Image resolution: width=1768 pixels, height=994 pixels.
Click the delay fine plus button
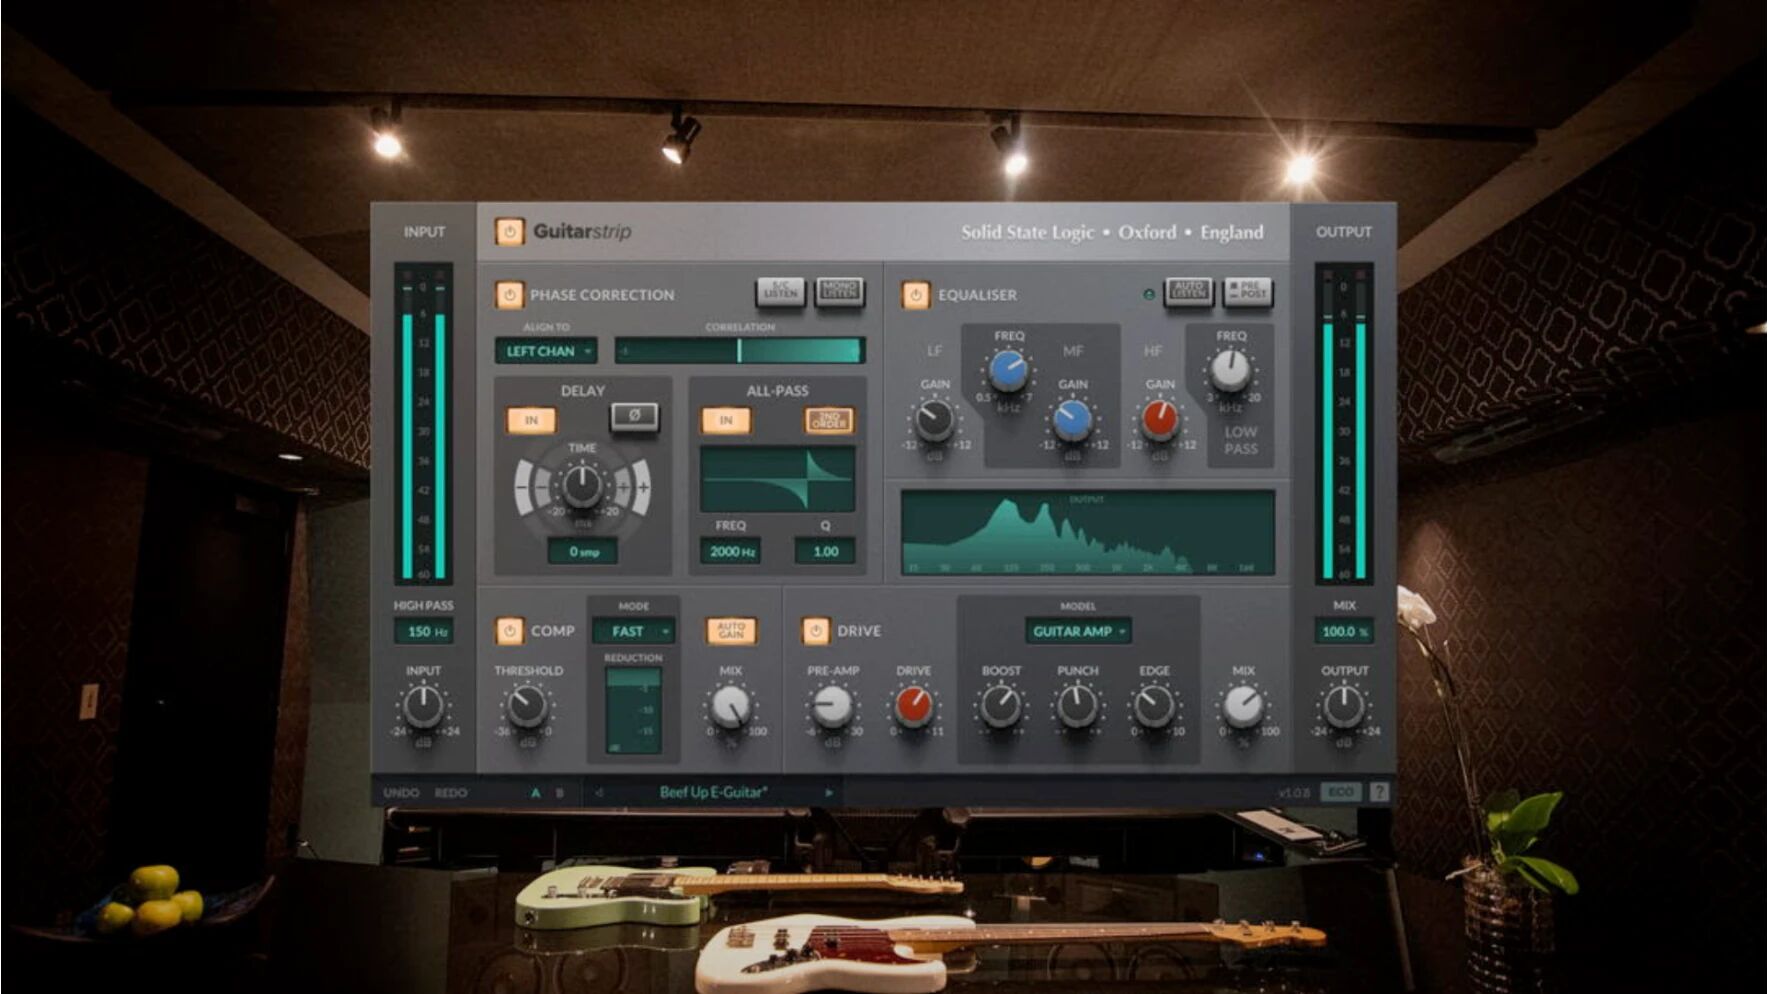point(622,487)
